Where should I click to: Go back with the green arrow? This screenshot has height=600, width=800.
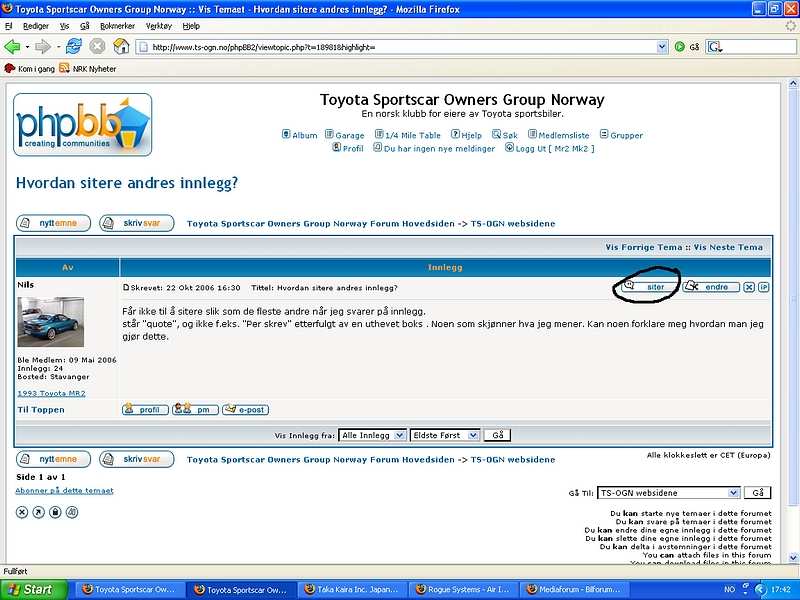click(x=13, y=46)
